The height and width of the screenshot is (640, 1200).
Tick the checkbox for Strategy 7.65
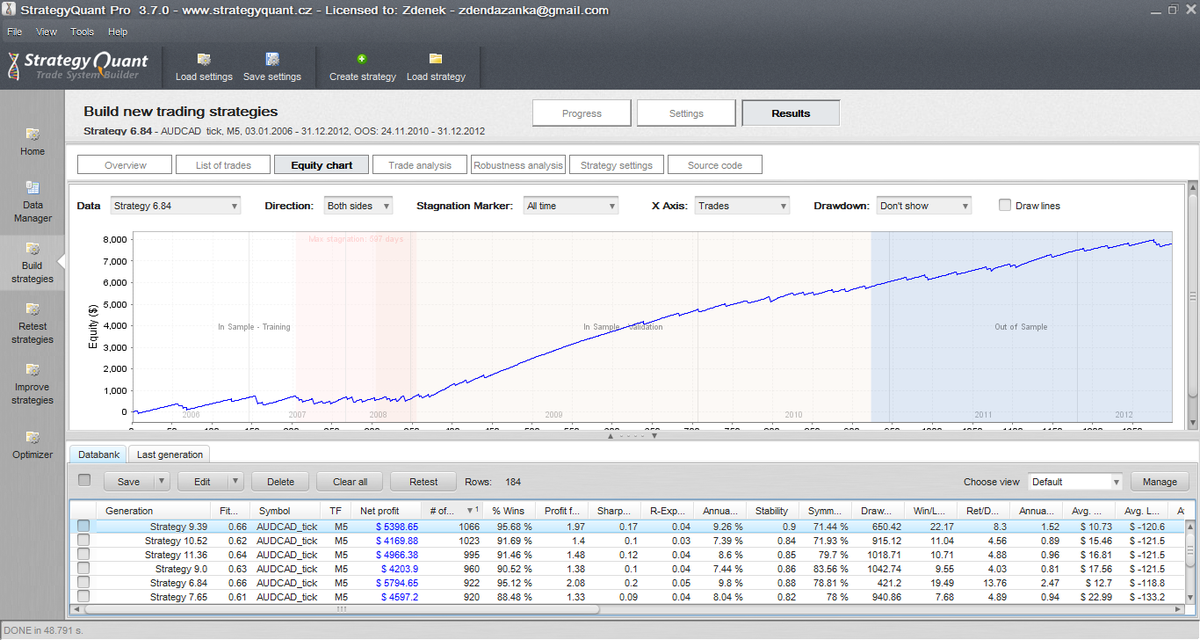tap(84, 596)
